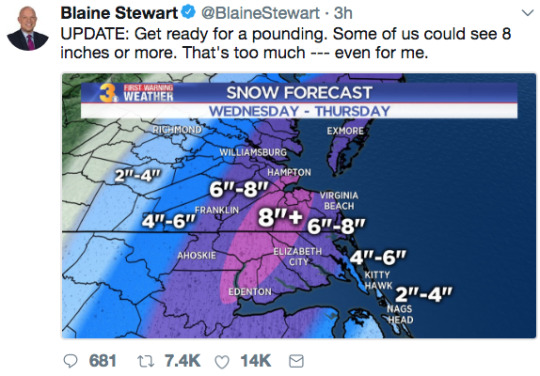Open the @BlaineStewart handle link
540x376 pixels.
pos(260,13)
